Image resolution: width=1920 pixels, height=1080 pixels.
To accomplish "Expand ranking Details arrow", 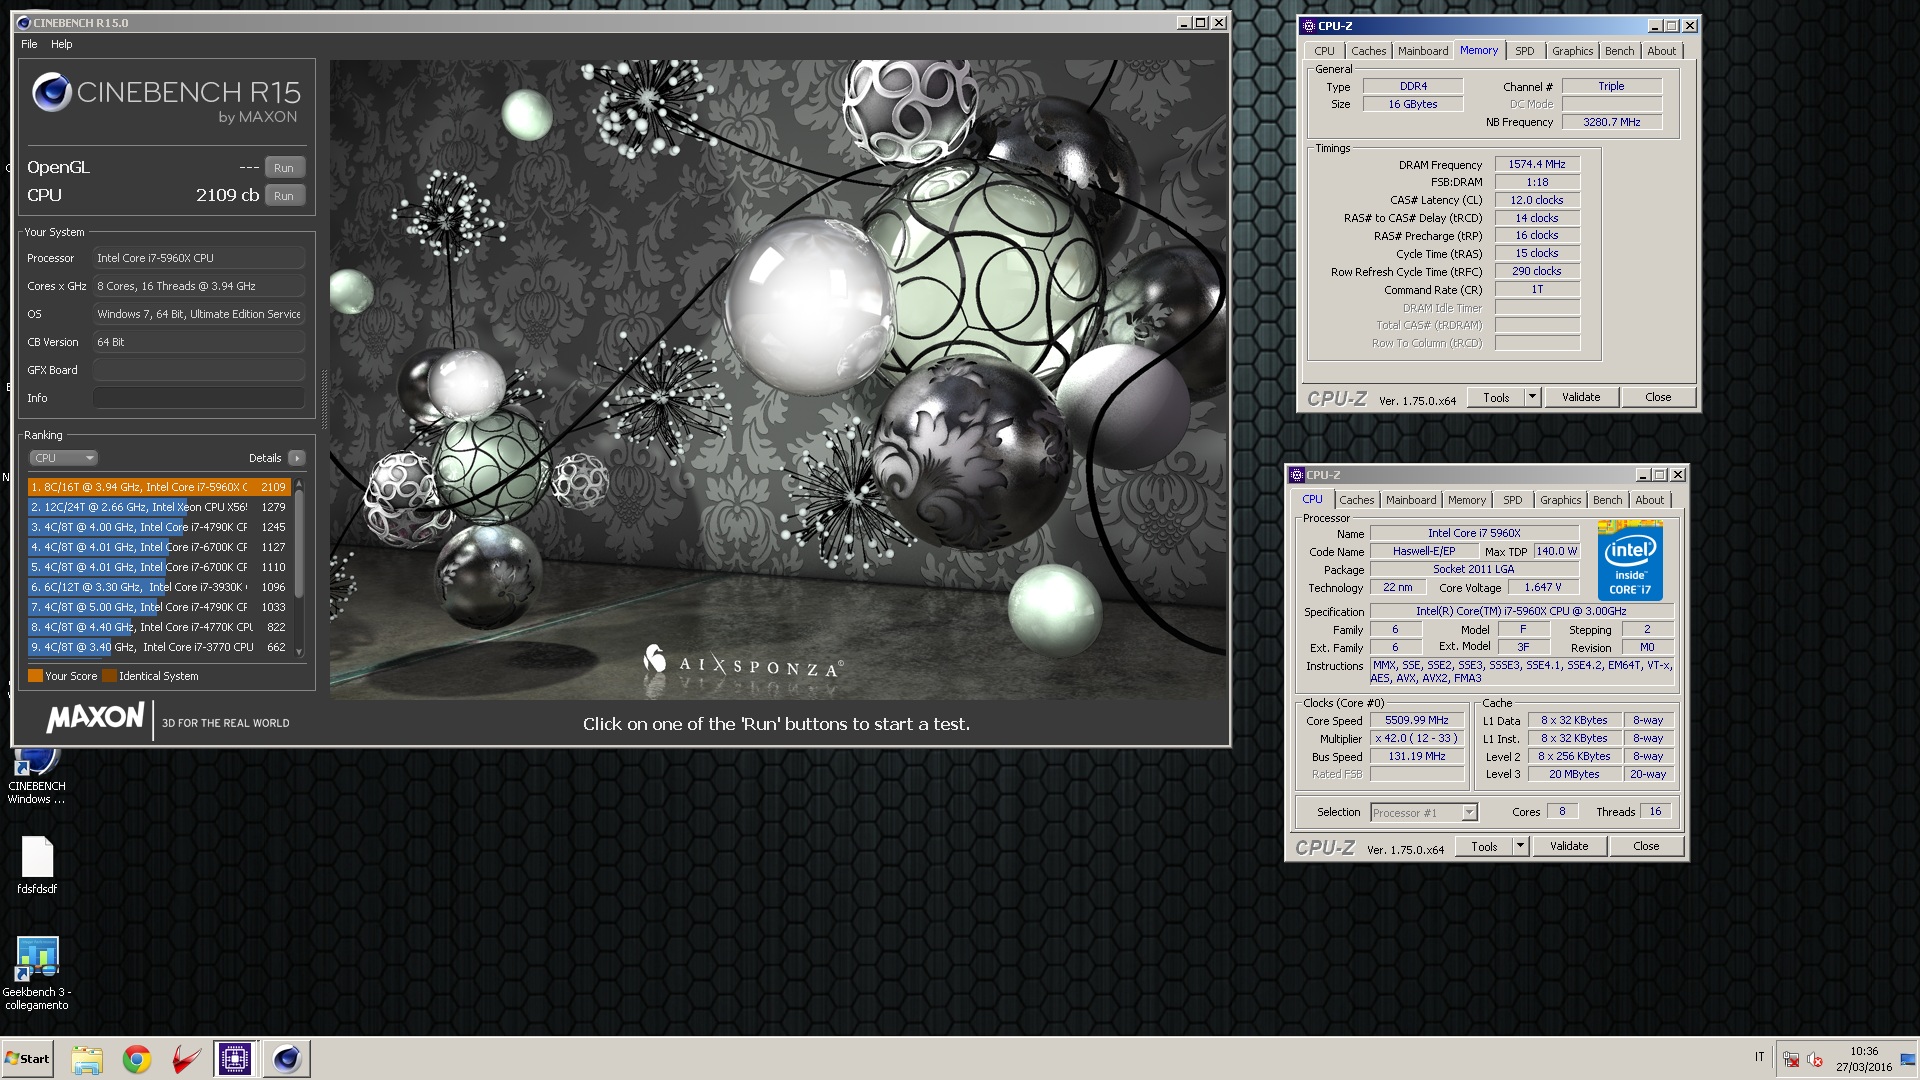I will pos(296,458).
